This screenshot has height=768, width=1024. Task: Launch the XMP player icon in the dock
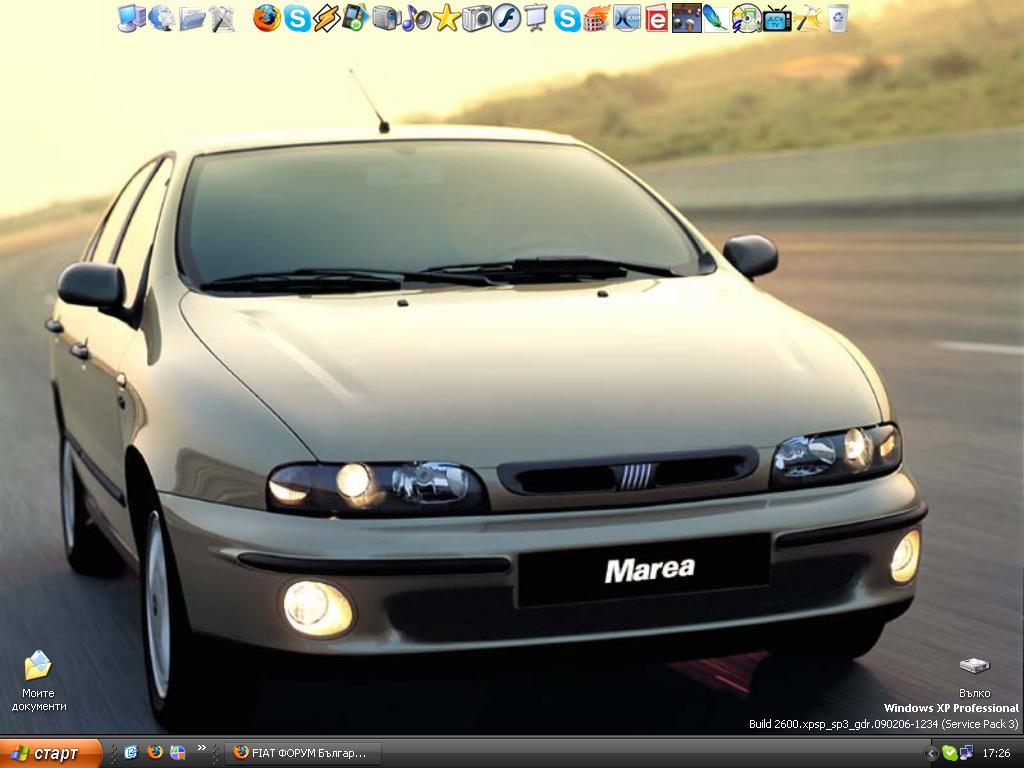click(x=627, y=18)
